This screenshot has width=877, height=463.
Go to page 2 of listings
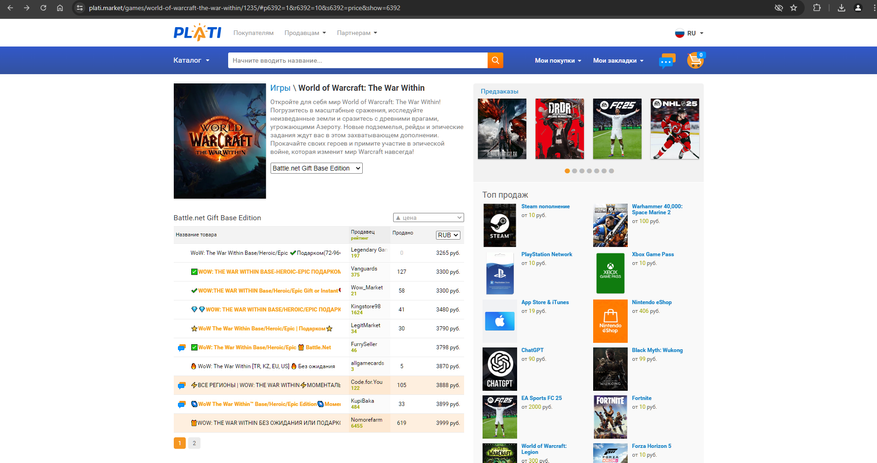pos(194,443)
